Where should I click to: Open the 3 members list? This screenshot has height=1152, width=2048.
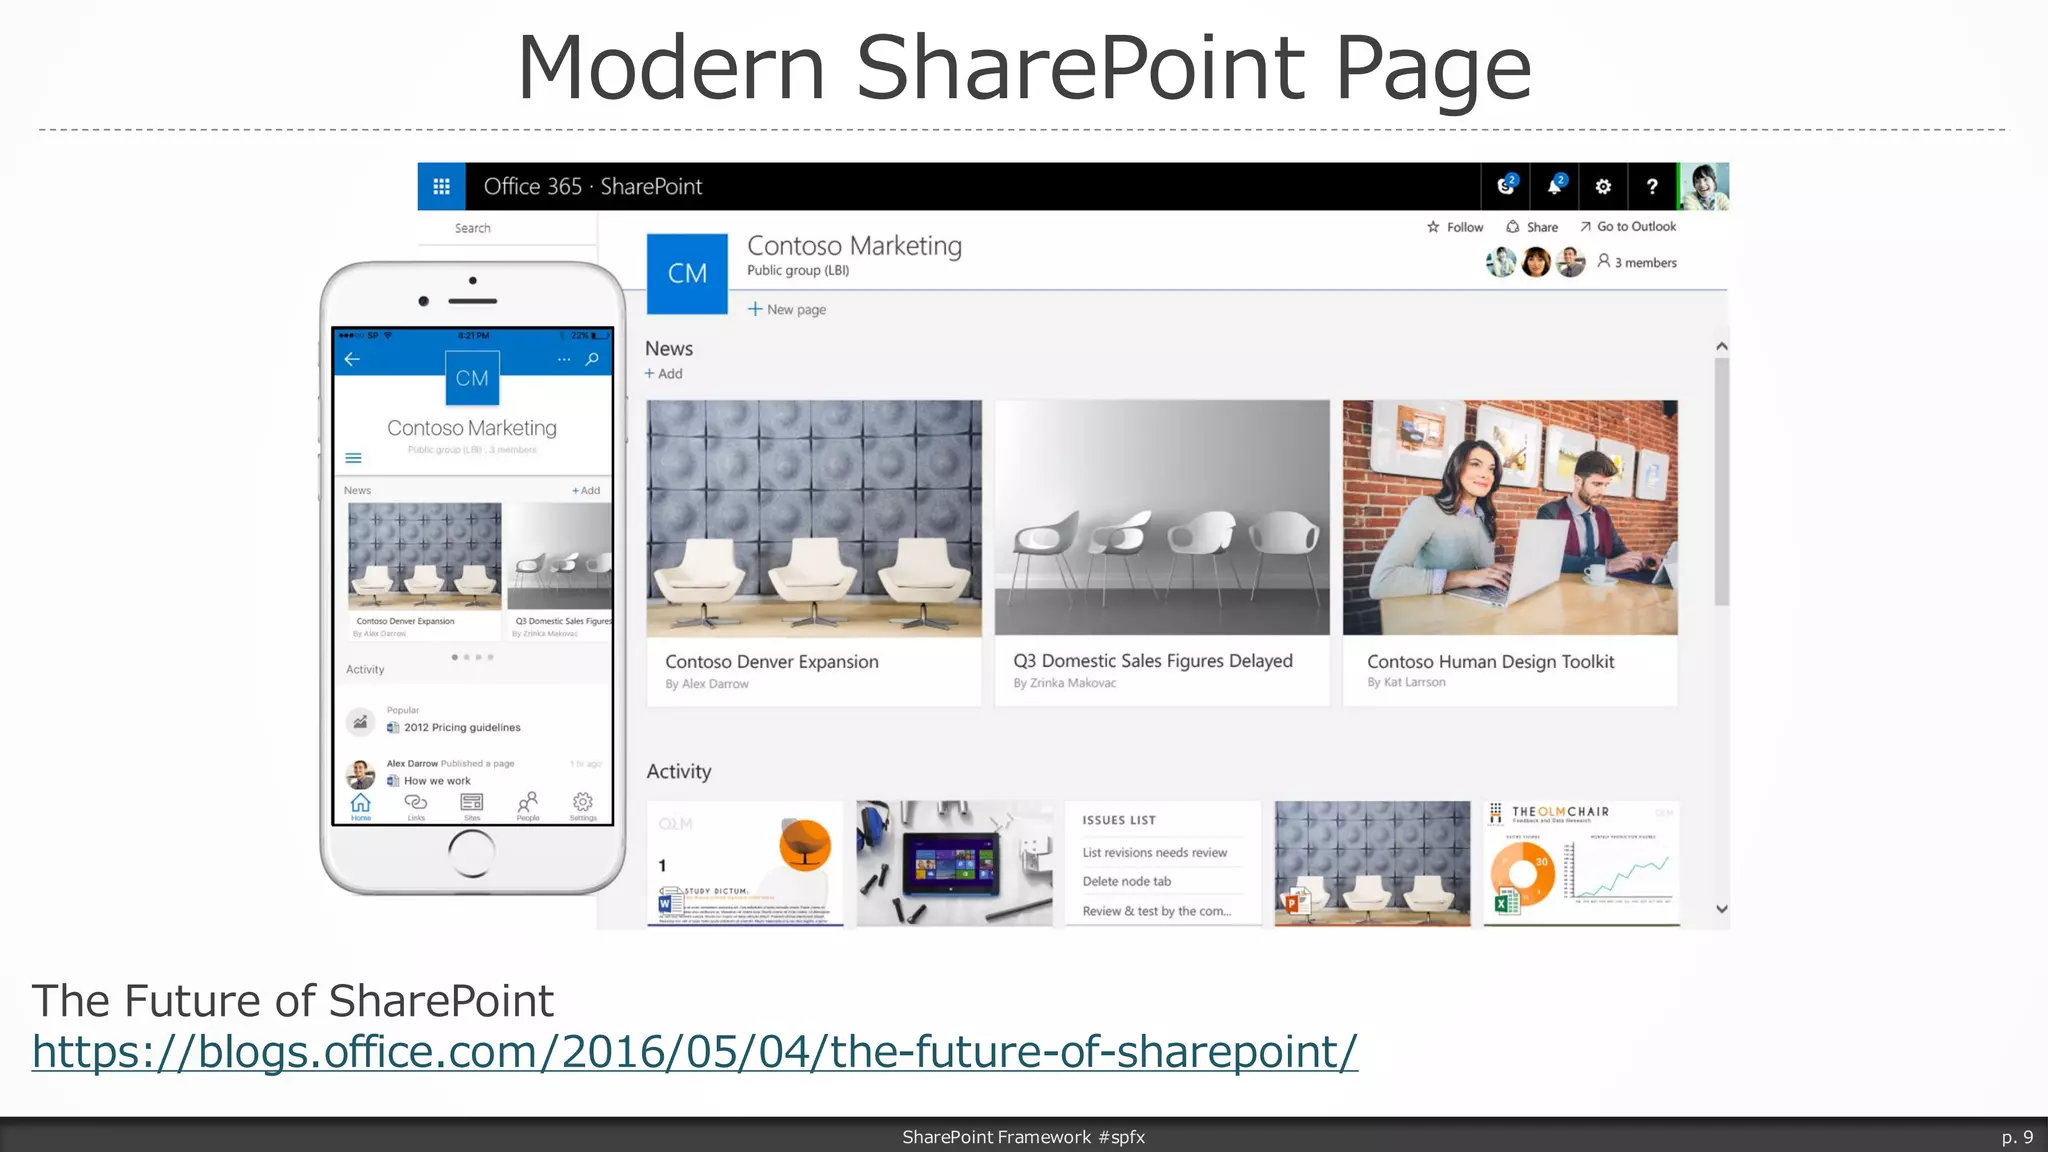click(1637, 262)
